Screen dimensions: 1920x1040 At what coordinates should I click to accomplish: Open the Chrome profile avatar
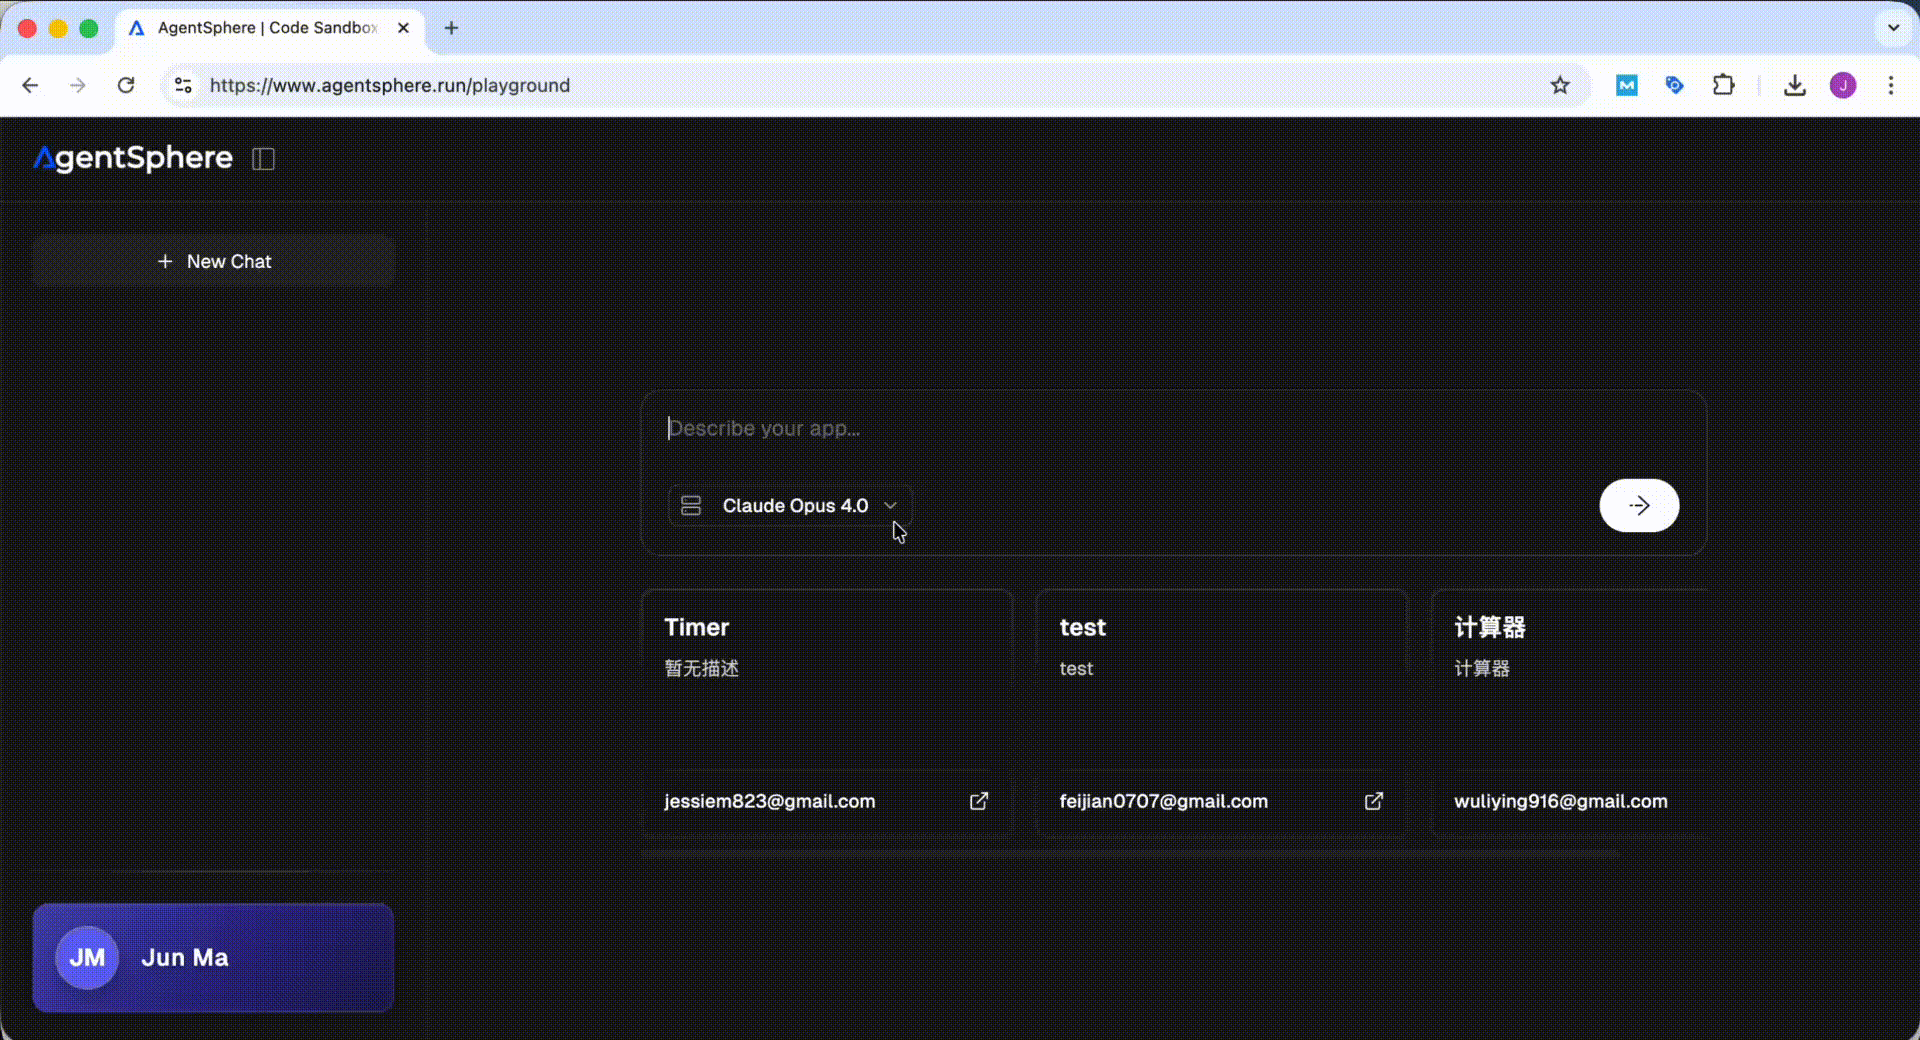[x=1843, y=86]
